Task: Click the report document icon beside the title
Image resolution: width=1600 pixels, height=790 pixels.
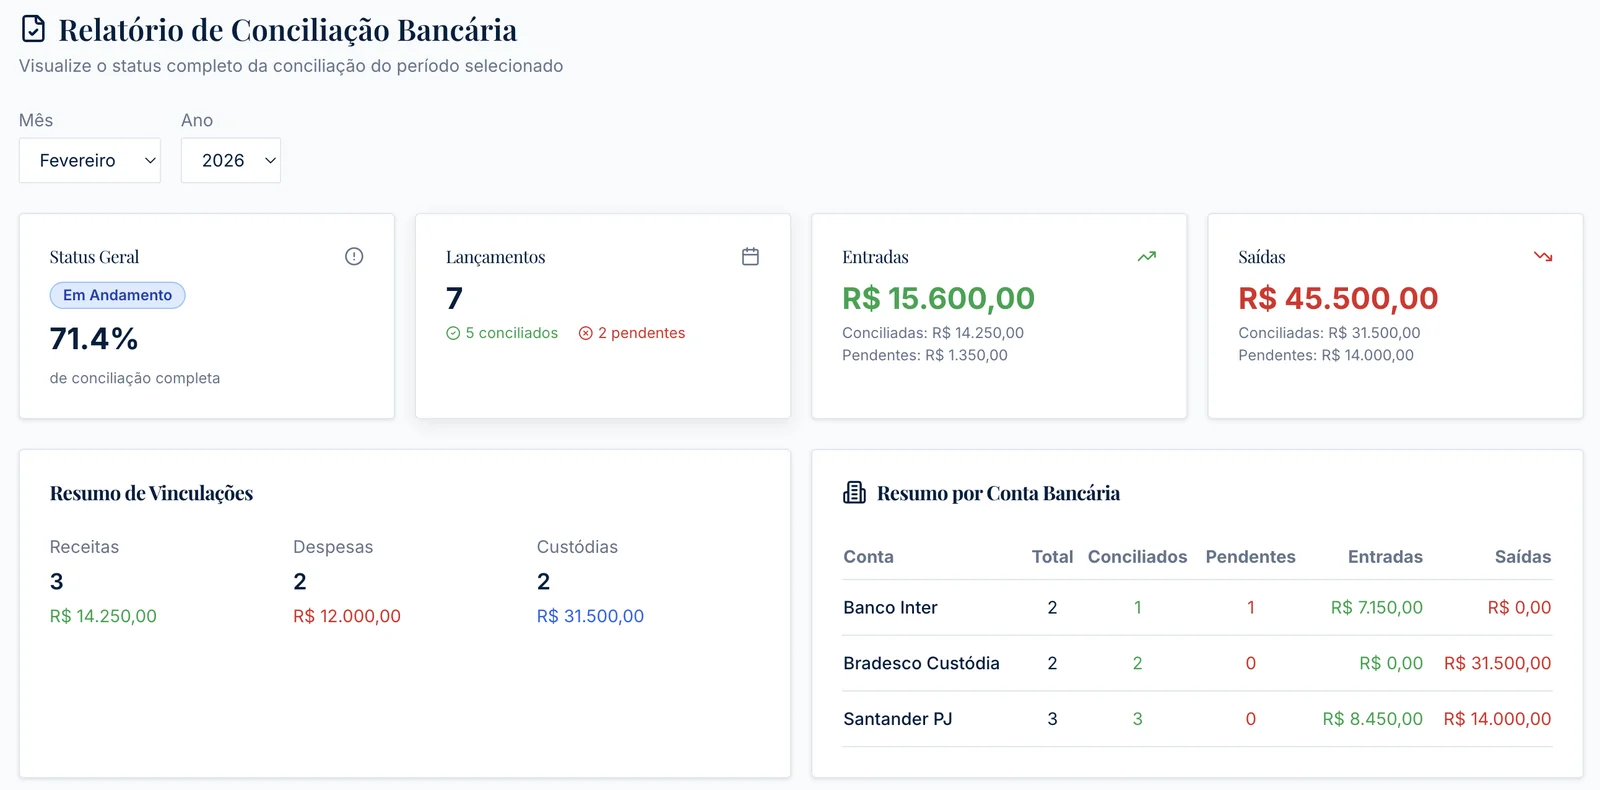Action: pyautogui.click(x=34, y=29)
